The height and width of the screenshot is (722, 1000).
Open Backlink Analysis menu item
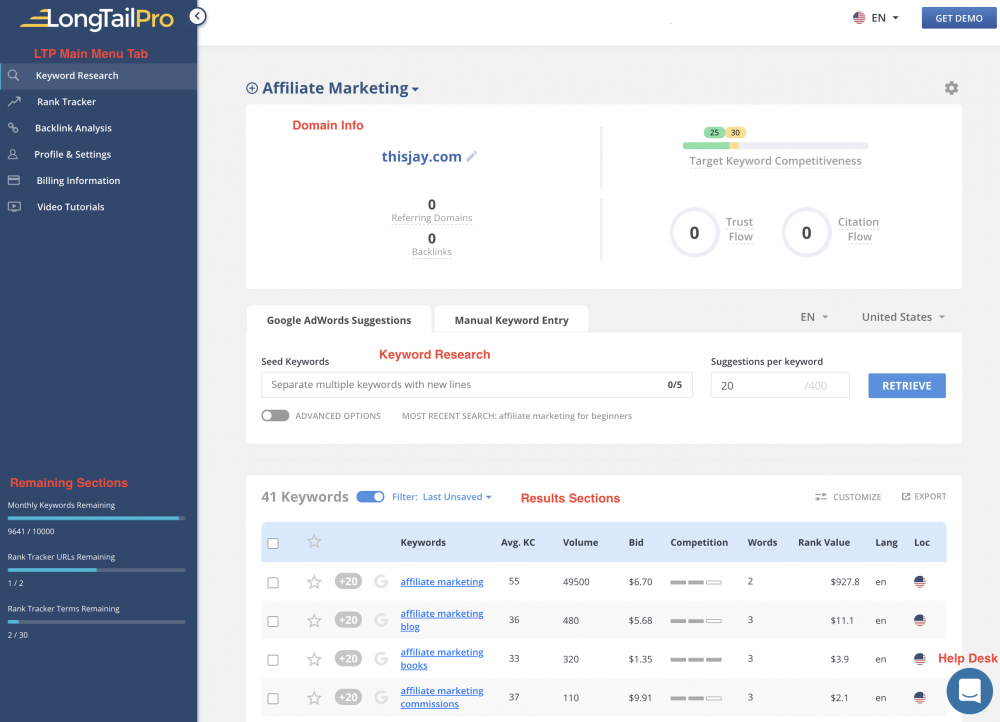coord(98,128)
